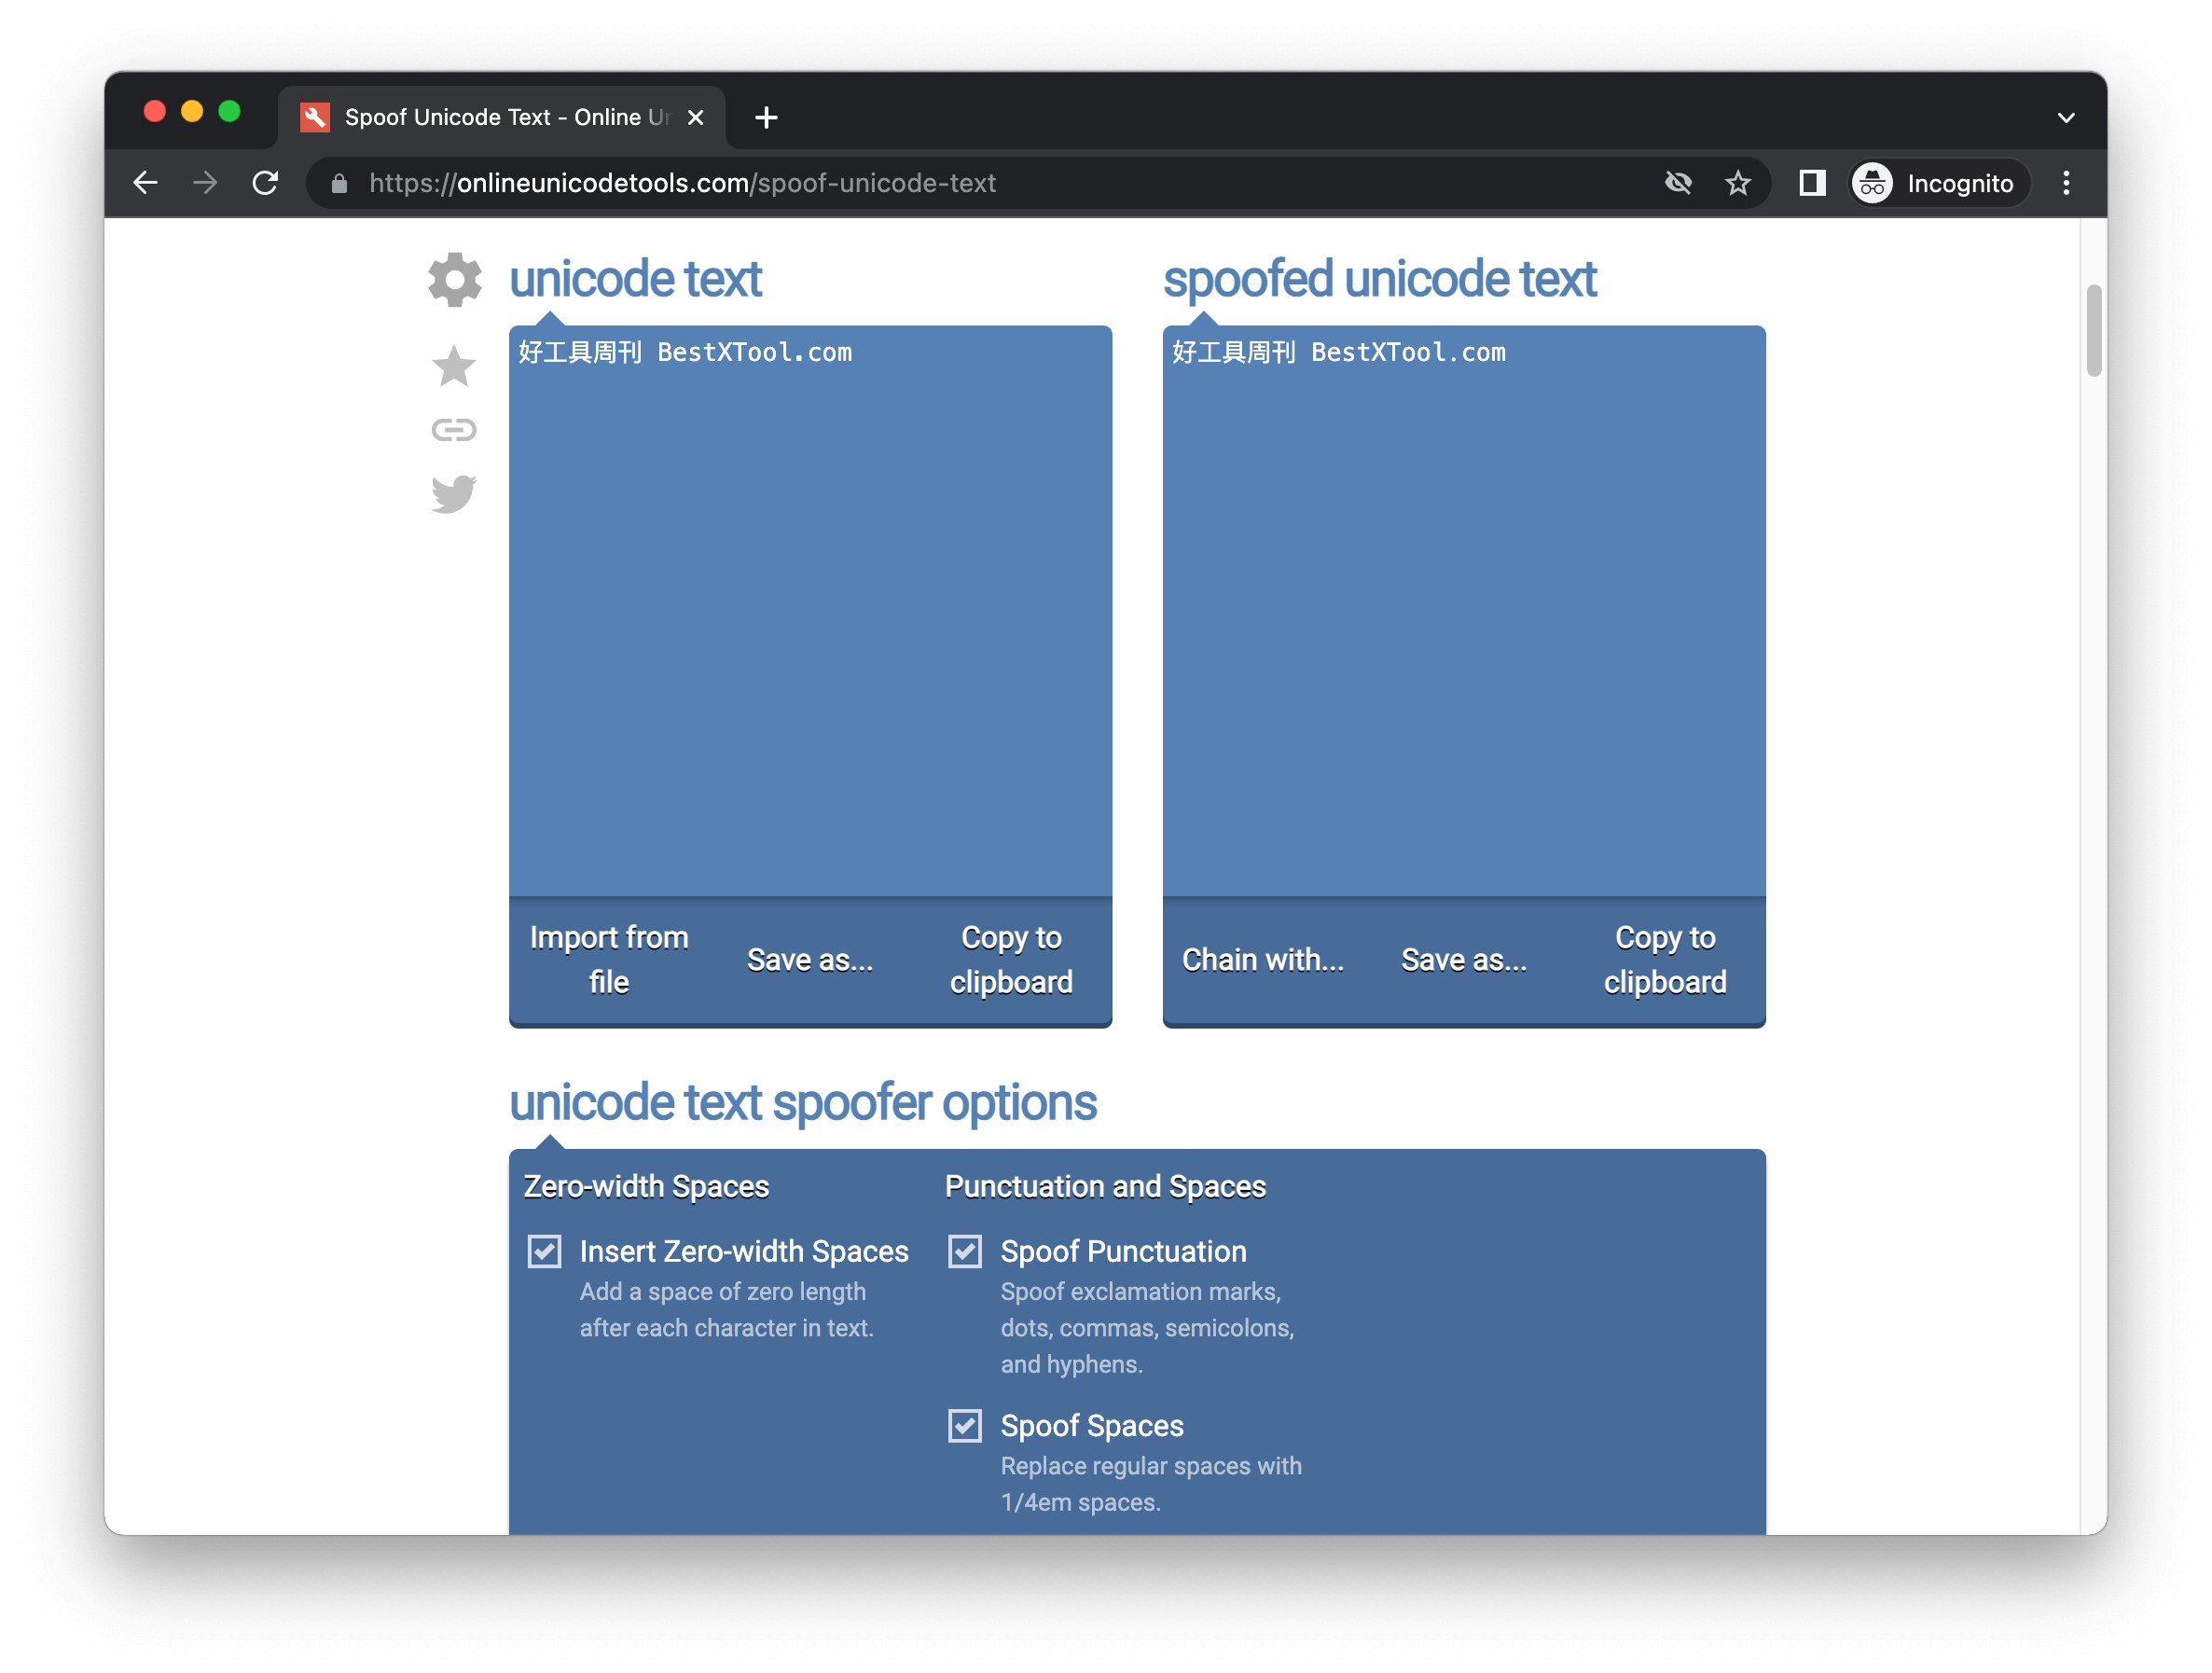Uncheck Spoof Punctuation checkbox
Viewport: 2212px width, 1673px height.
click(965, 1251)
